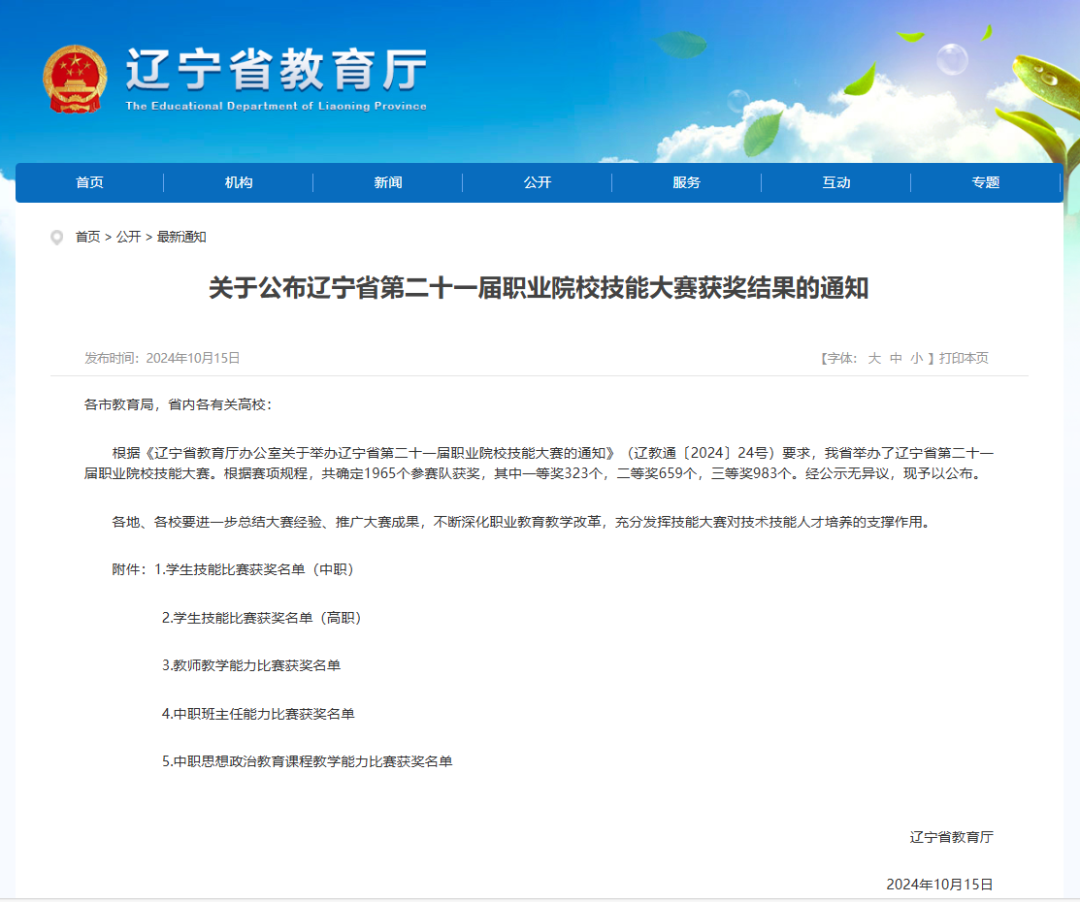Open the 机构 navigation menu item
The image size is (1080, 902).
click(x=238, y=182)
